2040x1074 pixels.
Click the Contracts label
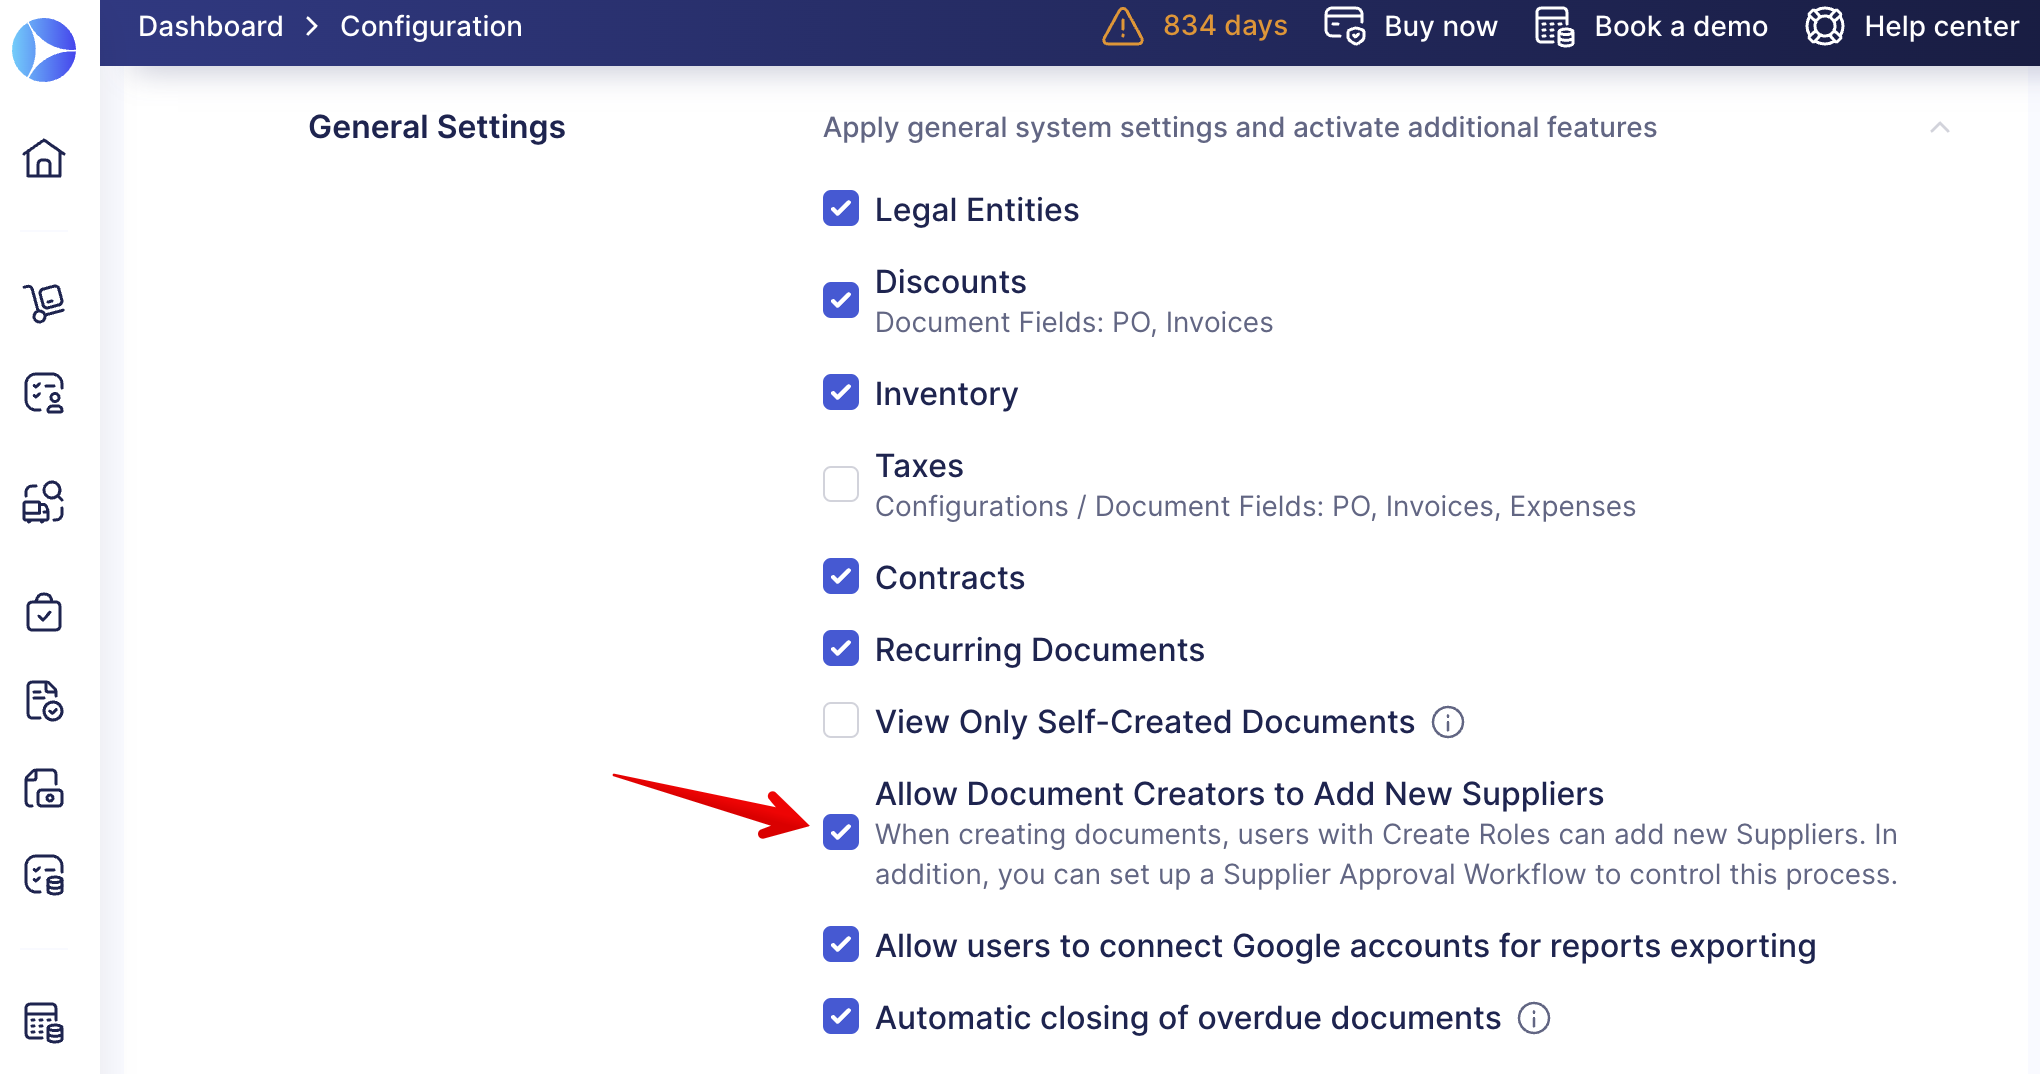(950, 578)
